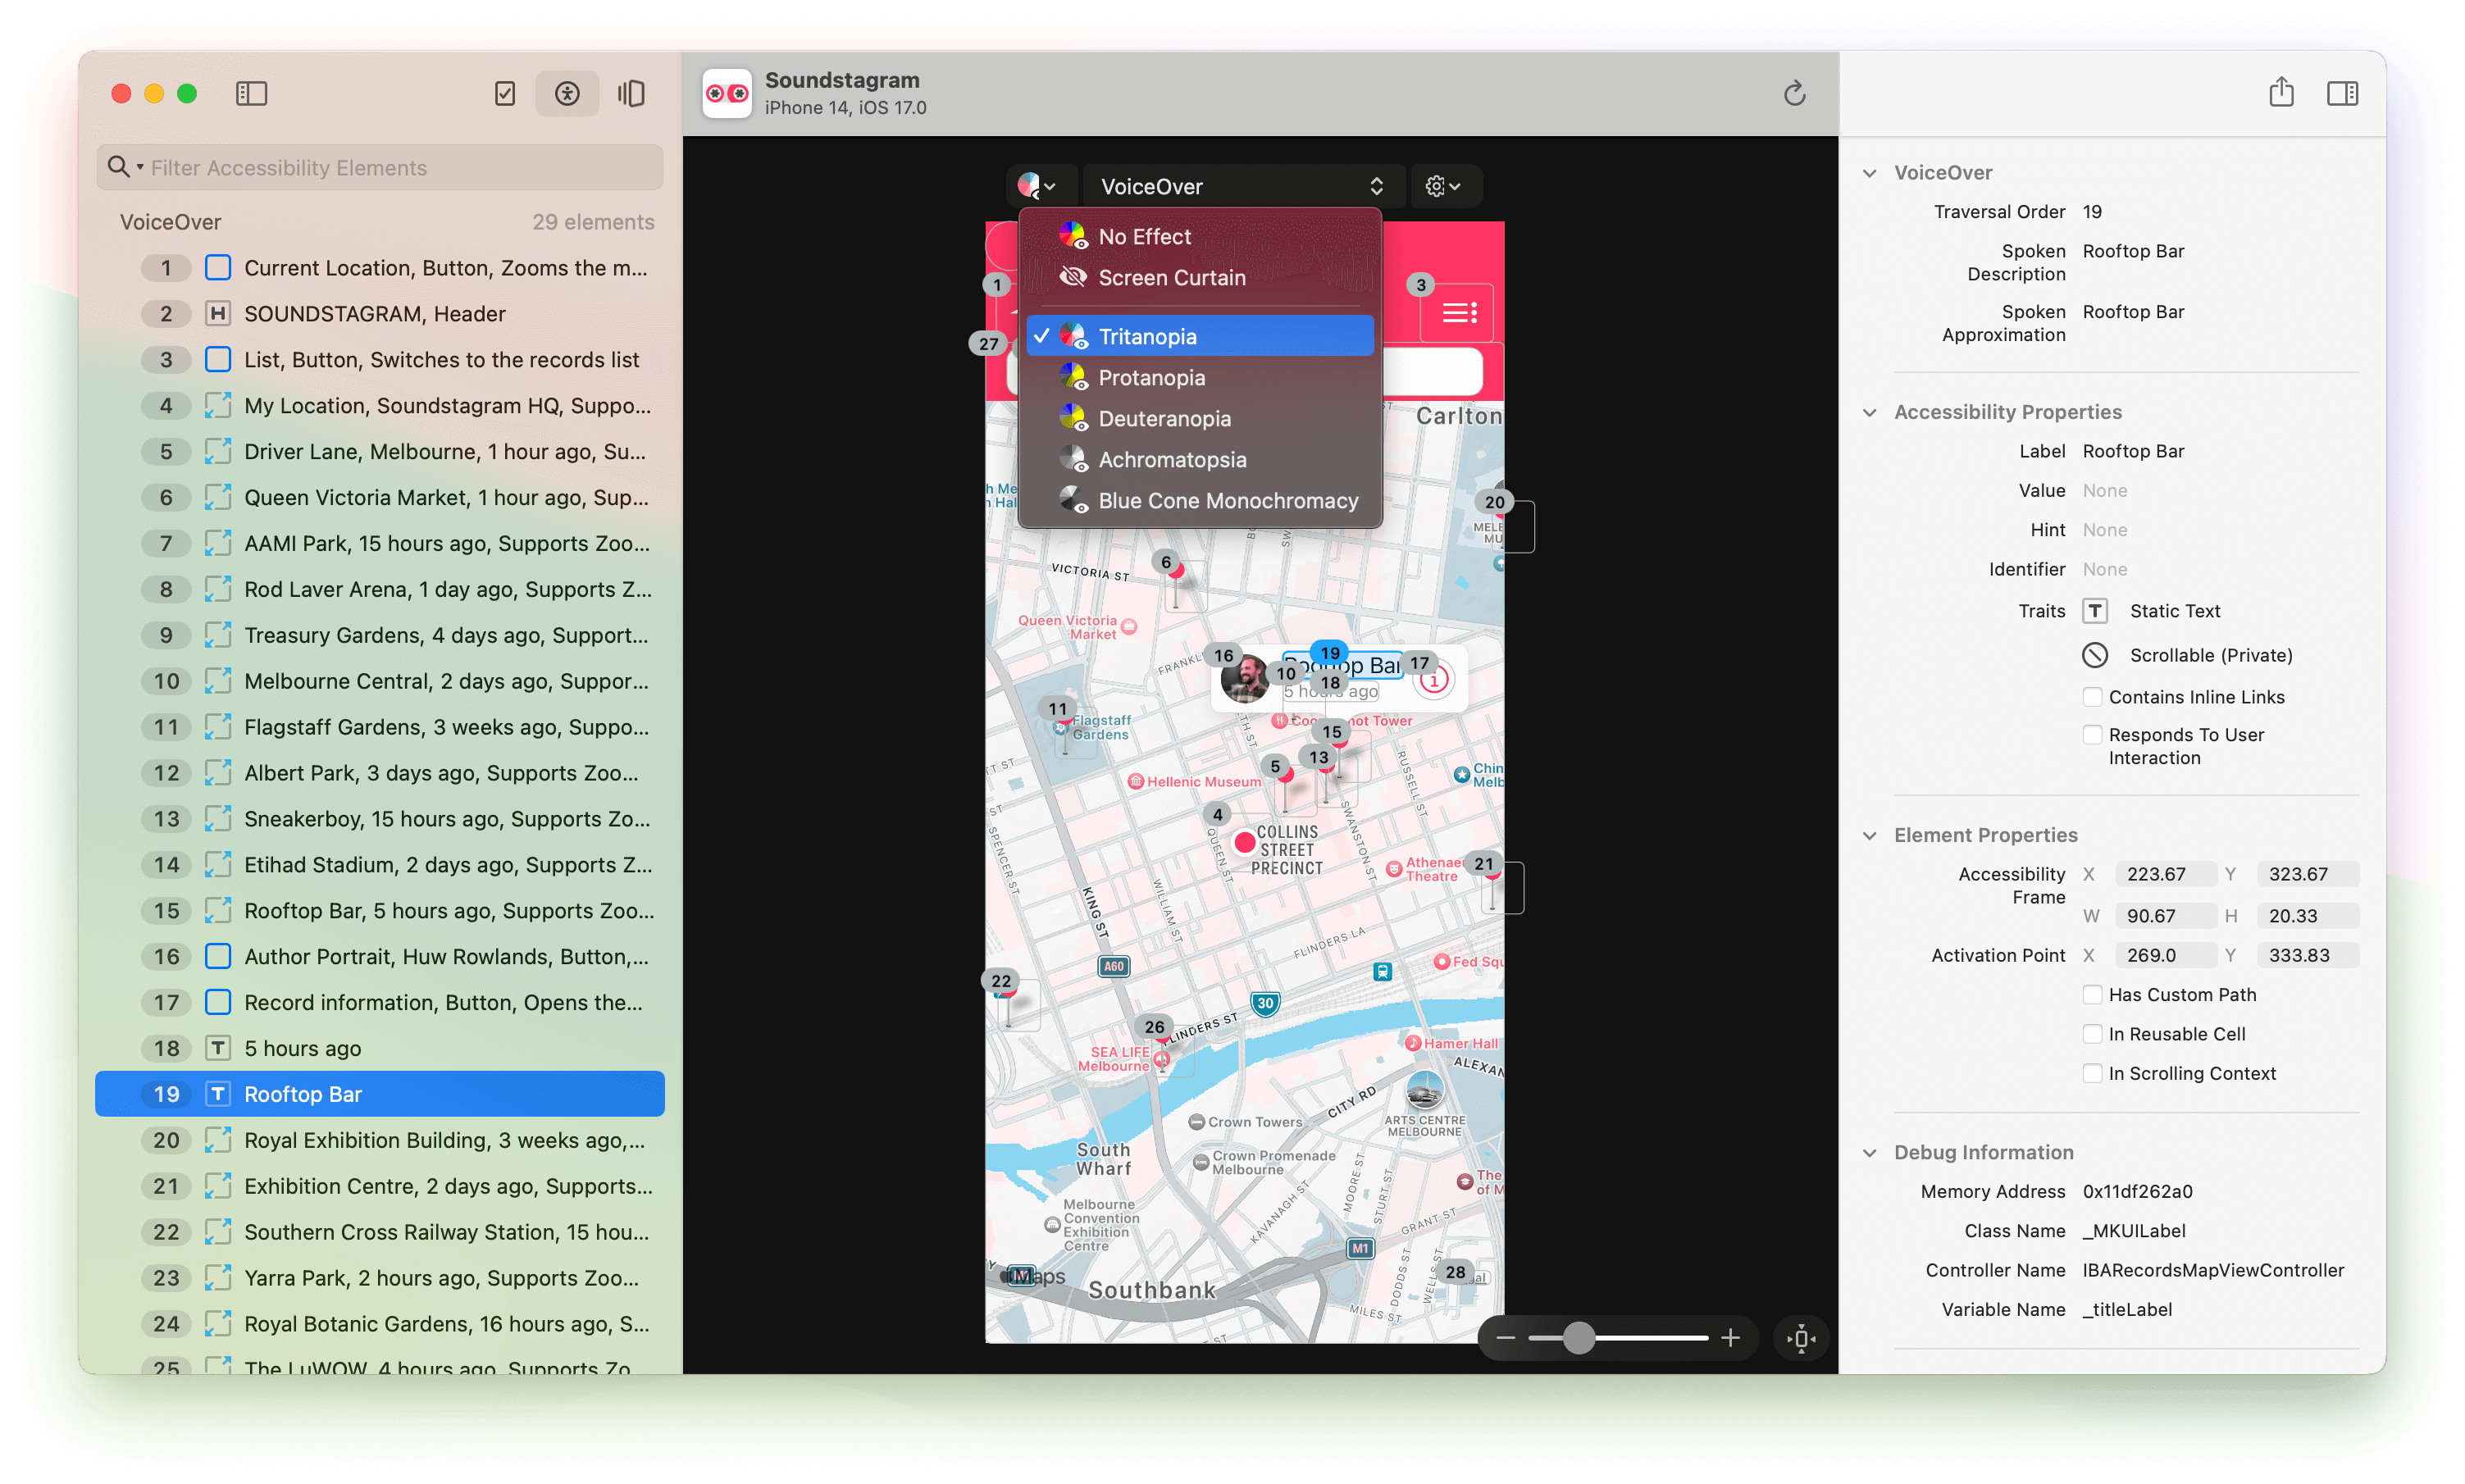The width and height of the screenshot is (2465, 1484).
Task: Click the author portrait thumbnail on map callout
Action: 1244,679
